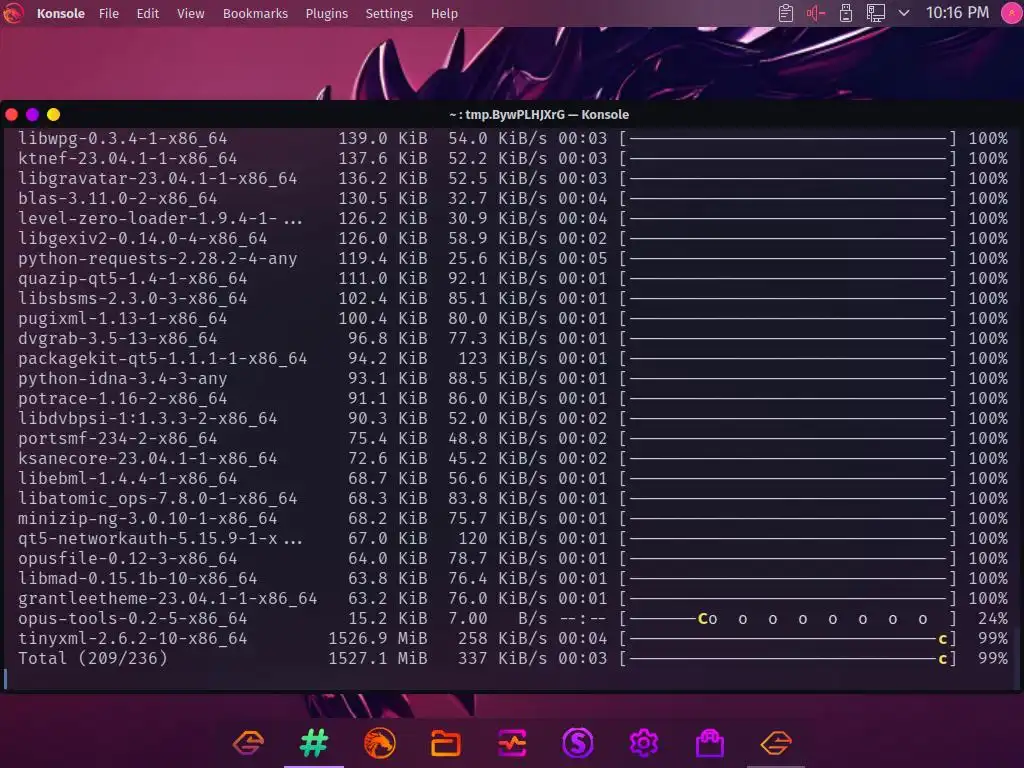The width and height of the screenshot is (1024, 768).
Task: Open the purple gear settings dock icon
Action: 644,743
